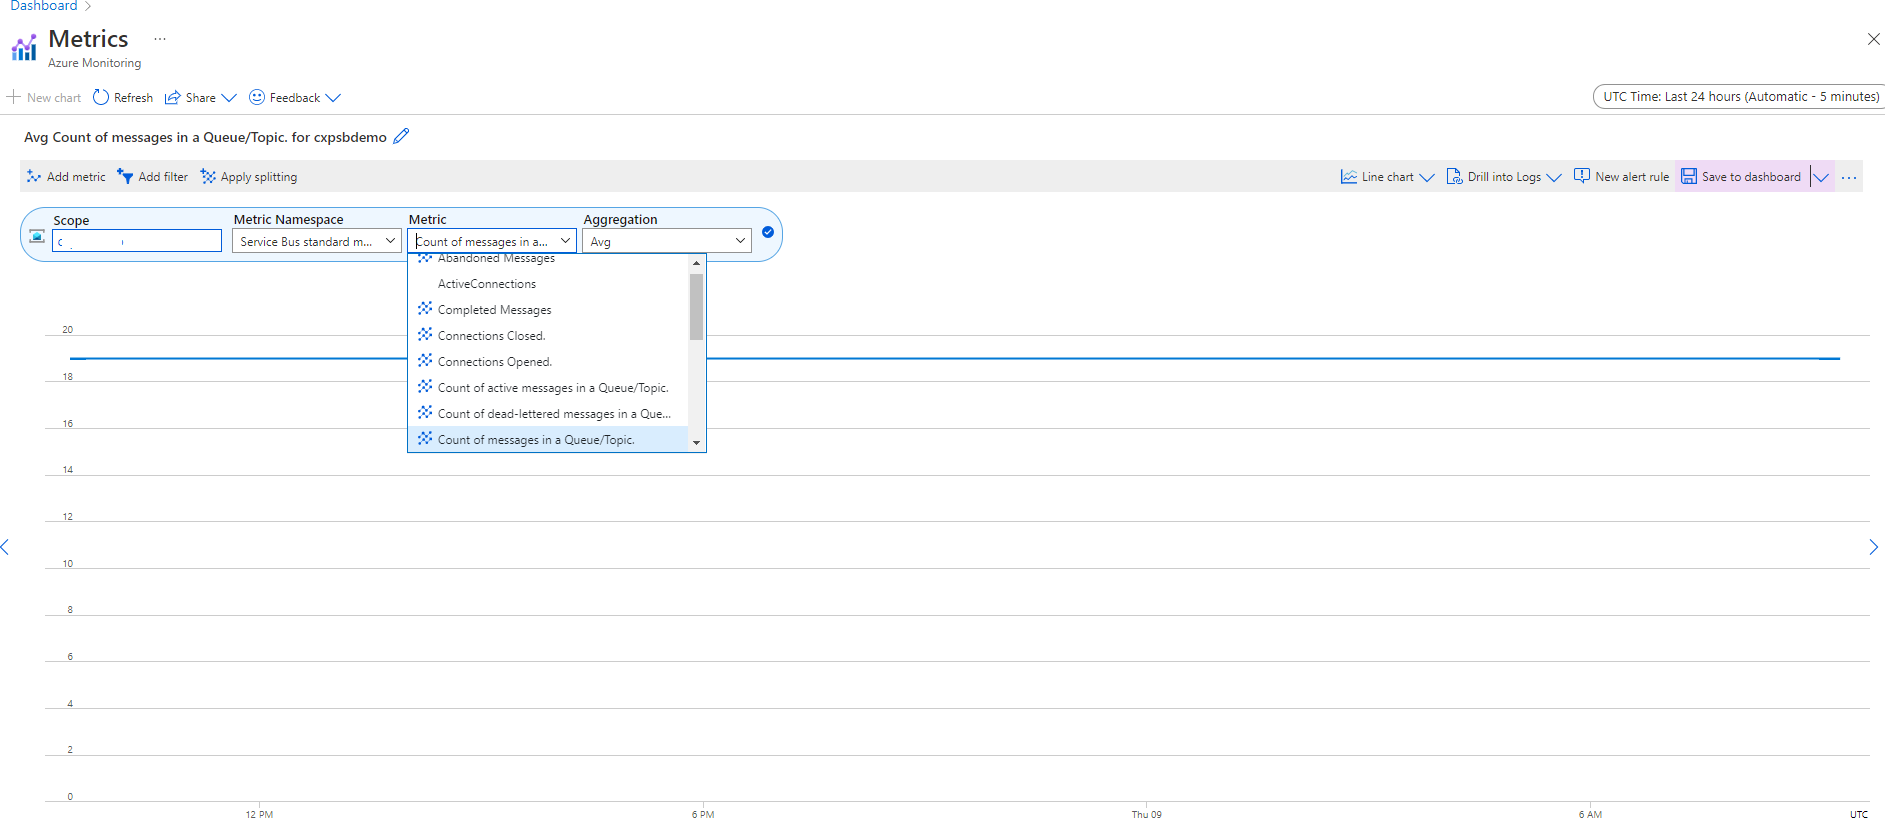This screenshot has height=825, width=1885.
Task: Click the Save to dashboard disk icon
Action: tap(1689, 176)
